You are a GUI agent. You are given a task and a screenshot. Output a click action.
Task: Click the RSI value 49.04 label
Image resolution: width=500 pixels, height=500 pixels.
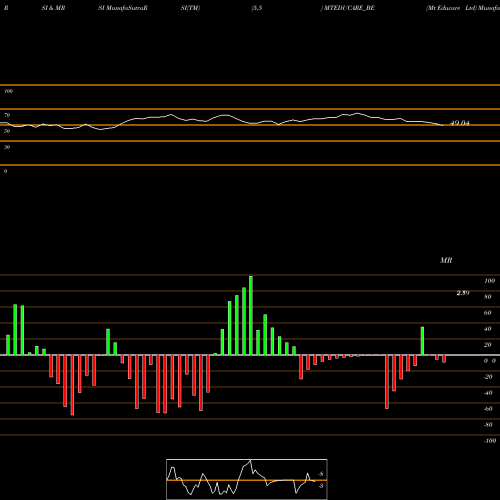click(x=460, y=123)
